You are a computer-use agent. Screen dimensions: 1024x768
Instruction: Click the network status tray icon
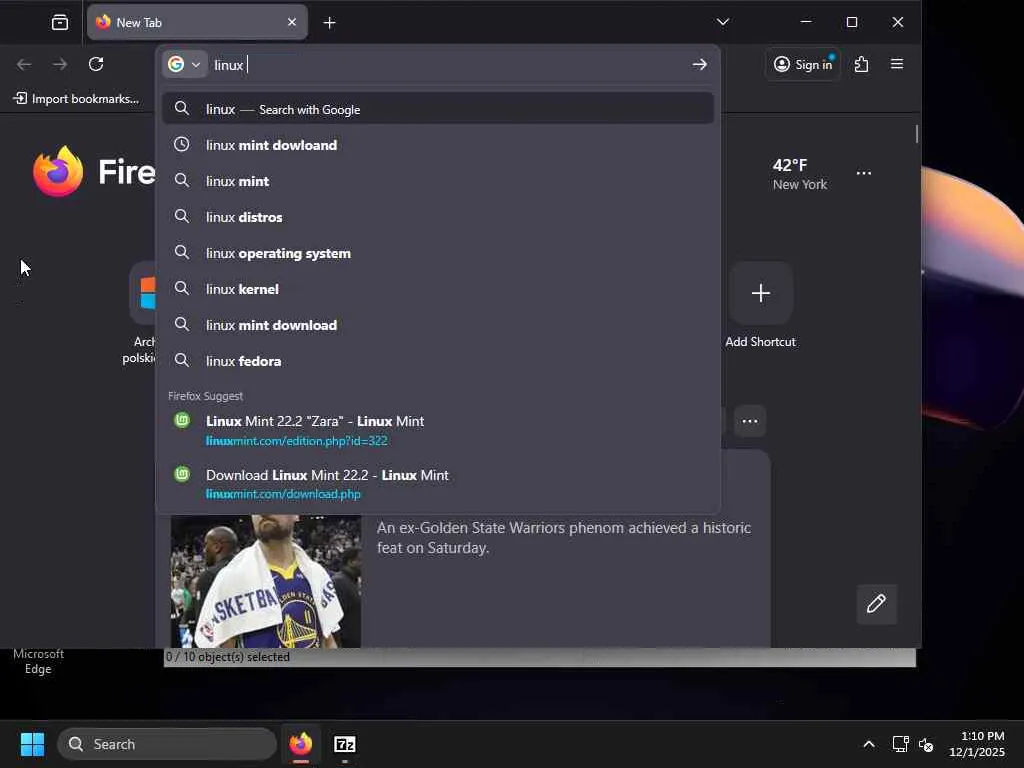click(x=901, y=744)
